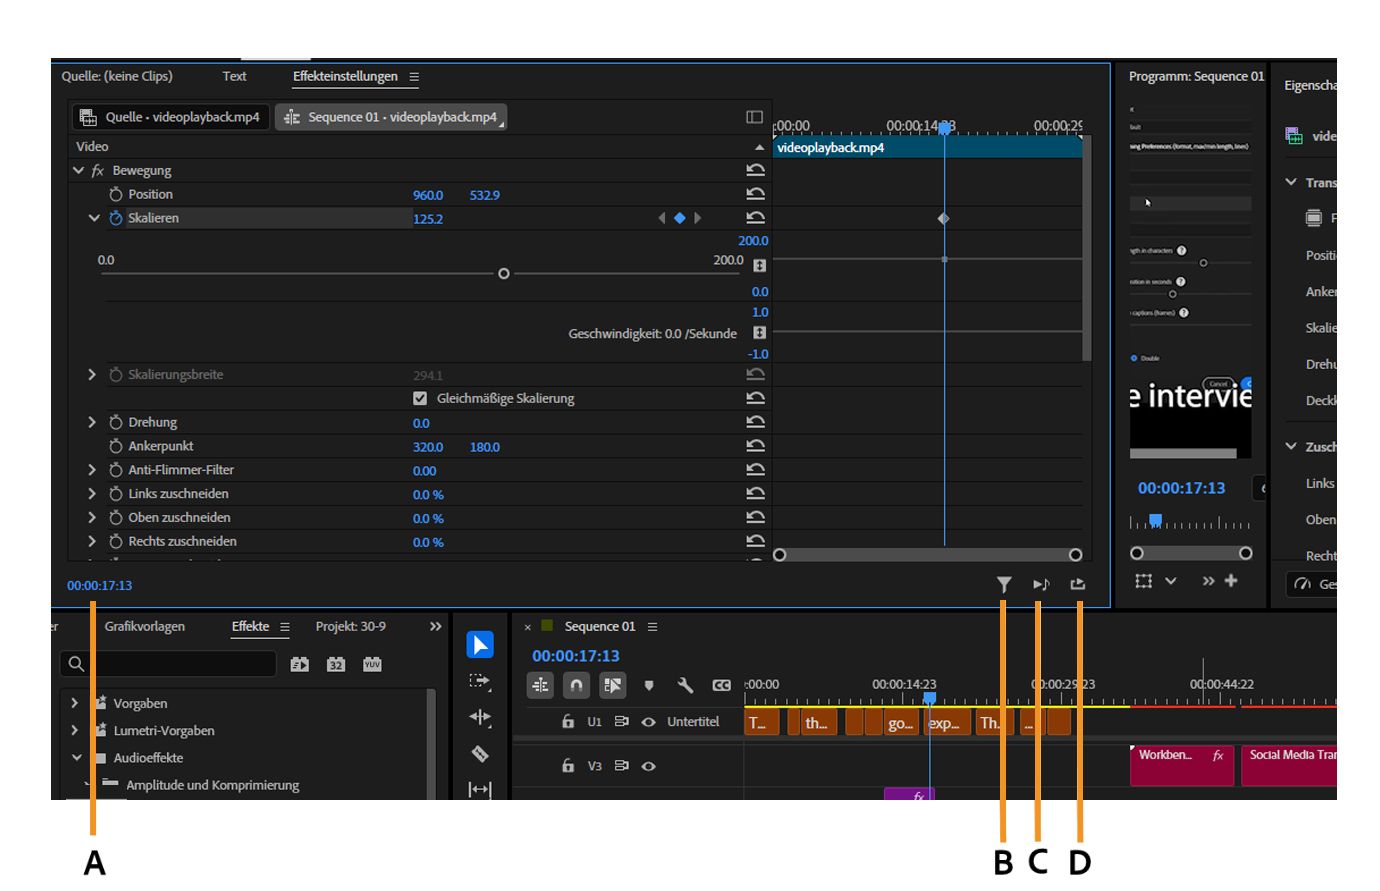Image resolution: width=1380 pixels, height=891 pixels.
Task: Switch to the Grafikvorlagen tab
Action: coord(145,627)
